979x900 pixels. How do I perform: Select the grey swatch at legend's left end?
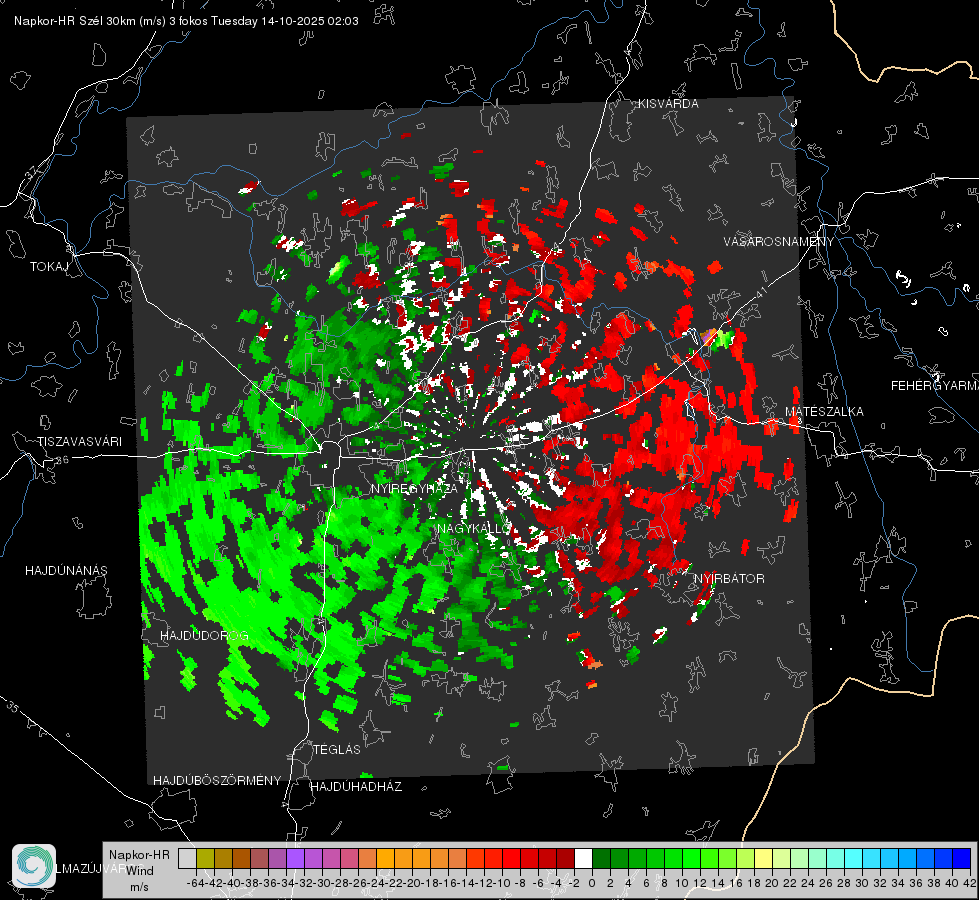point(187,858)
